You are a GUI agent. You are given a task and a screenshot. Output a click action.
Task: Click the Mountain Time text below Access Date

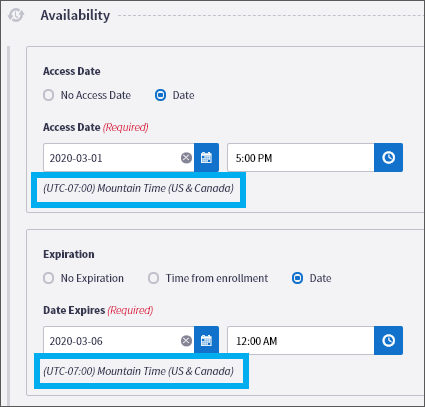[138, 188]
